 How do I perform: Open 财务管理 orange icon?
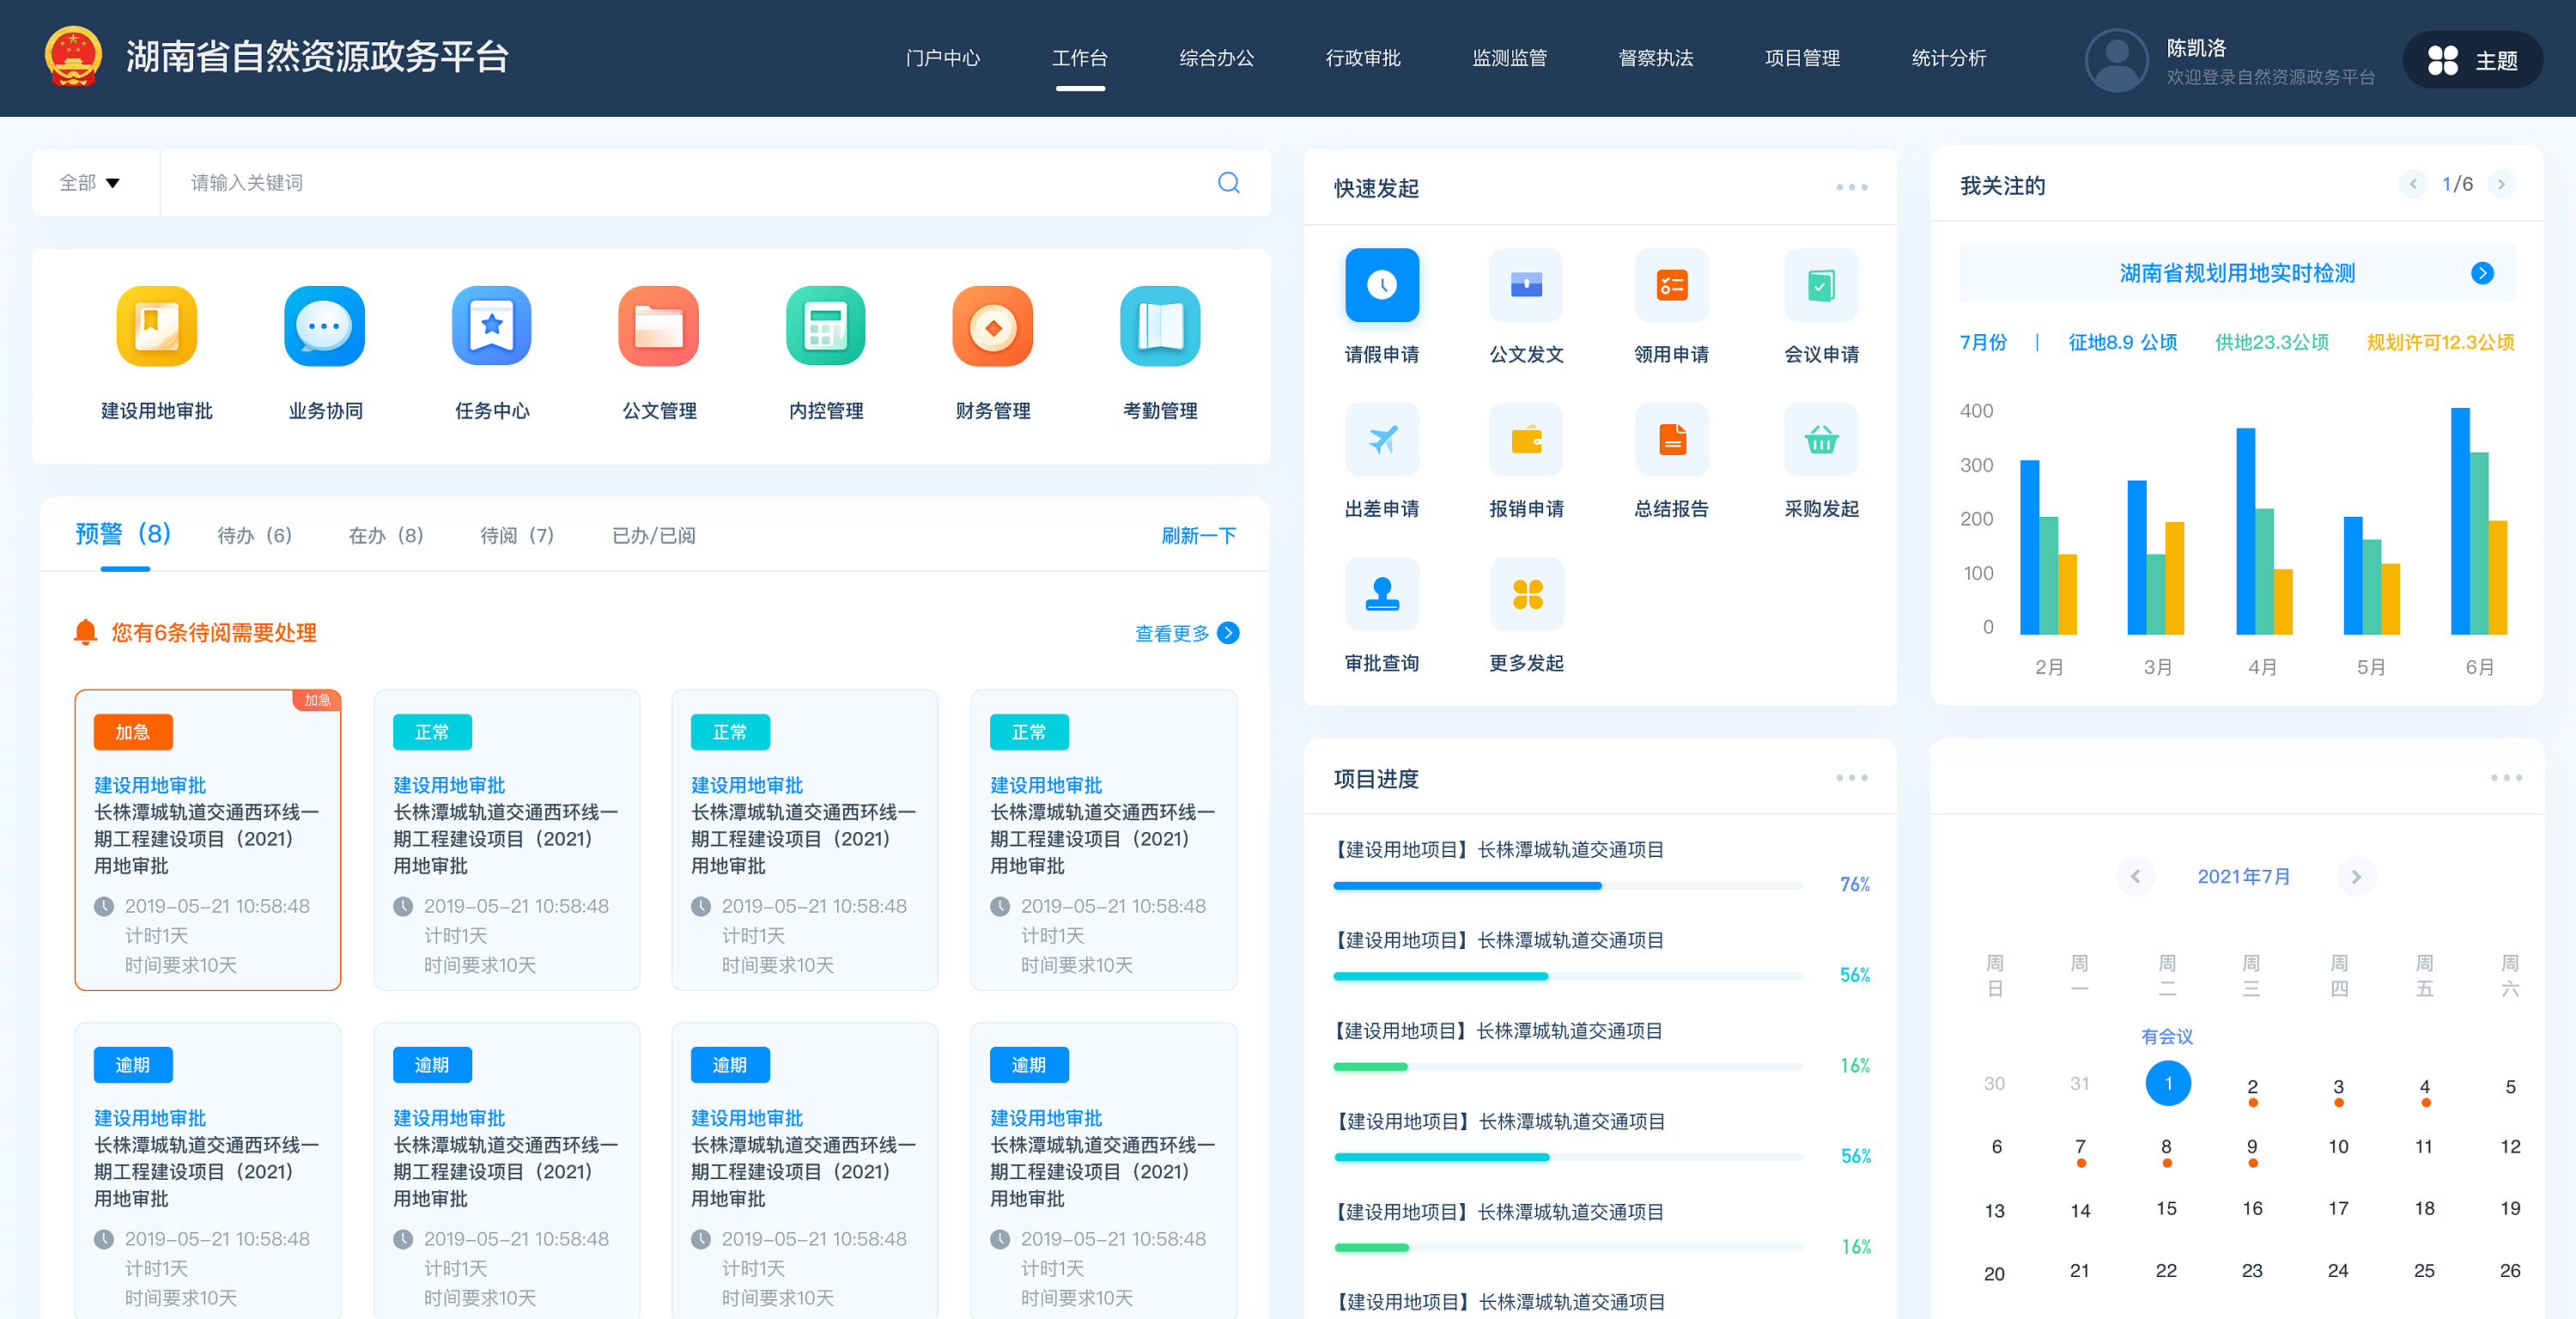coord(992,326)
